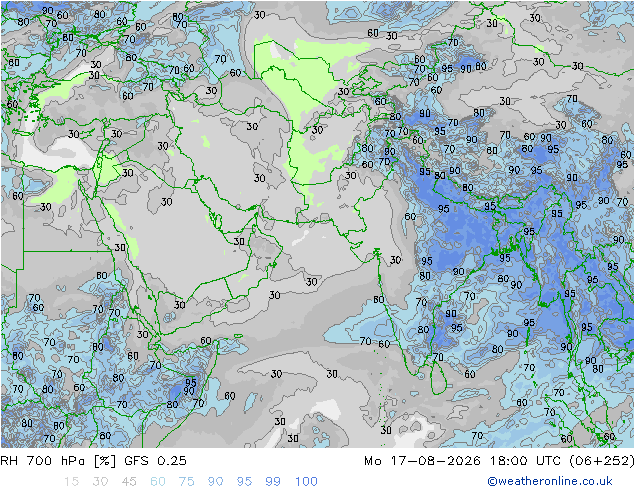Click the ©weatheronline.co.uk link

[x=549, y=481]
